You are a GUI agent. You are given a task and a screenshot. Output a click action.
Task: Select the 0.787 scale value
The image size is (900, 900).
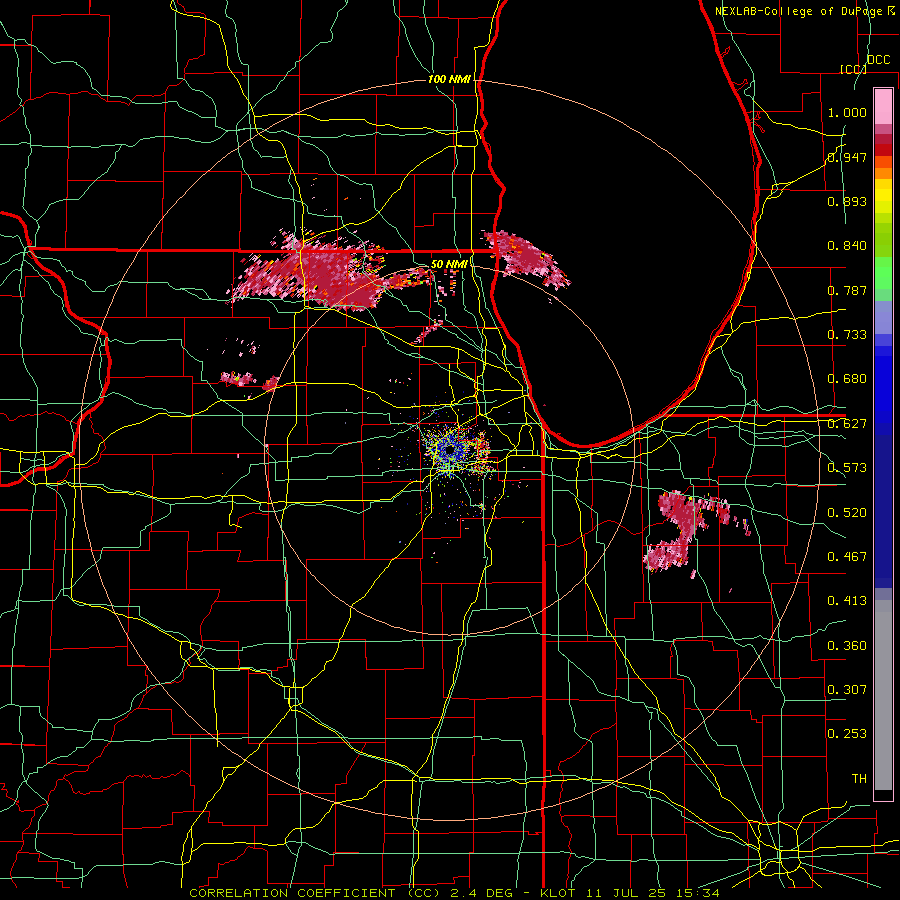pyautogui.click(x=847, y=290)
